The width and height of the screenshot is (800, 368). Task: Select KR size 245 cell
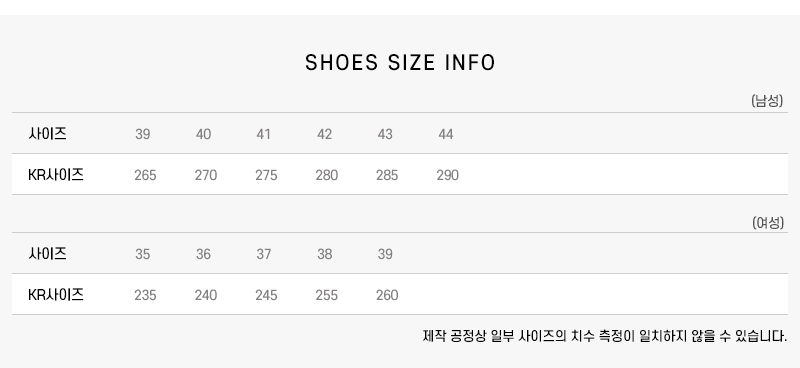tap(266, 296)
